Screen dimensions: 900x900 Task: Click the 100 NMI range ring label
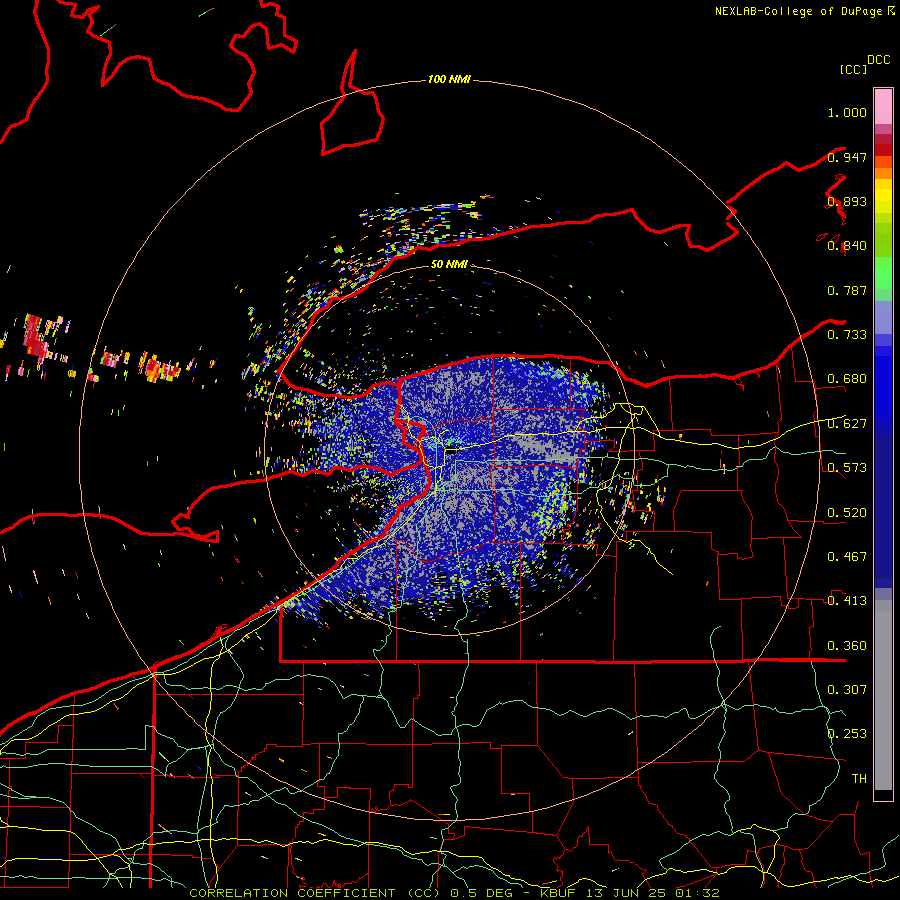point(449,79)
